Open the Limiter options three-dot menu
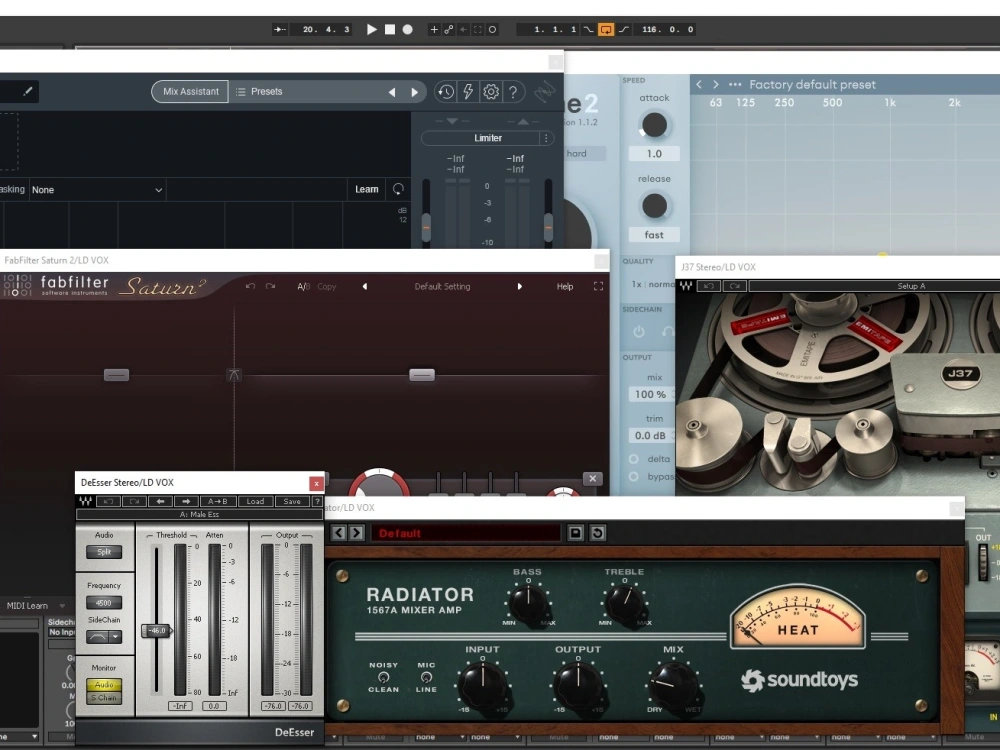Image resolution: width=1000 pixels, height=750 pixels. (x=546, y=138)
